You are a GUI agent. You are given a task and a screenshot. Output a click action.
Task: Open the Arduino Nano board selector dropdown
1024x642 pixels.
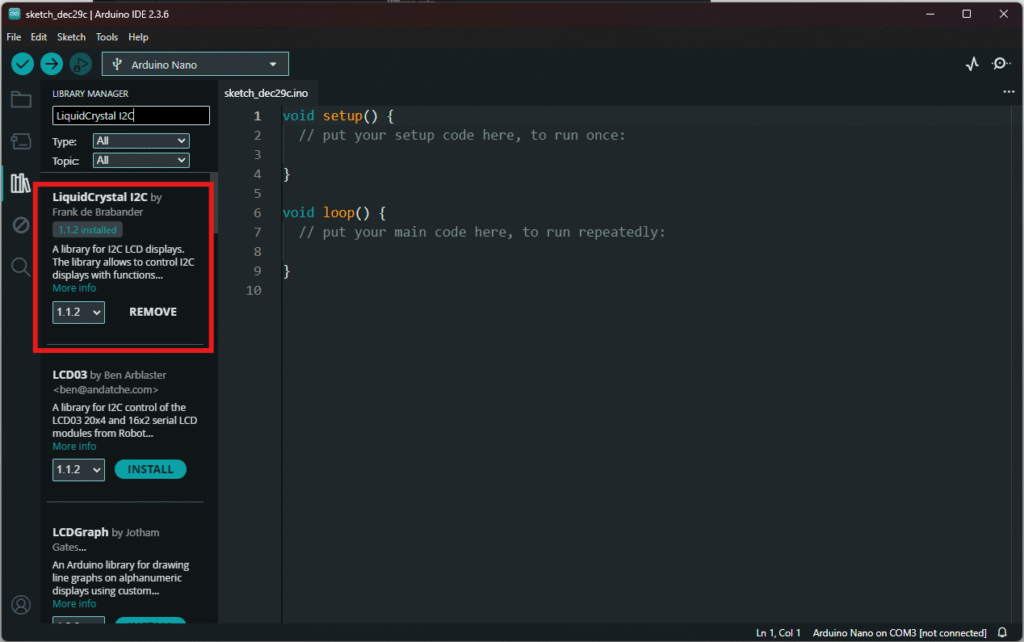click(195, 64)
